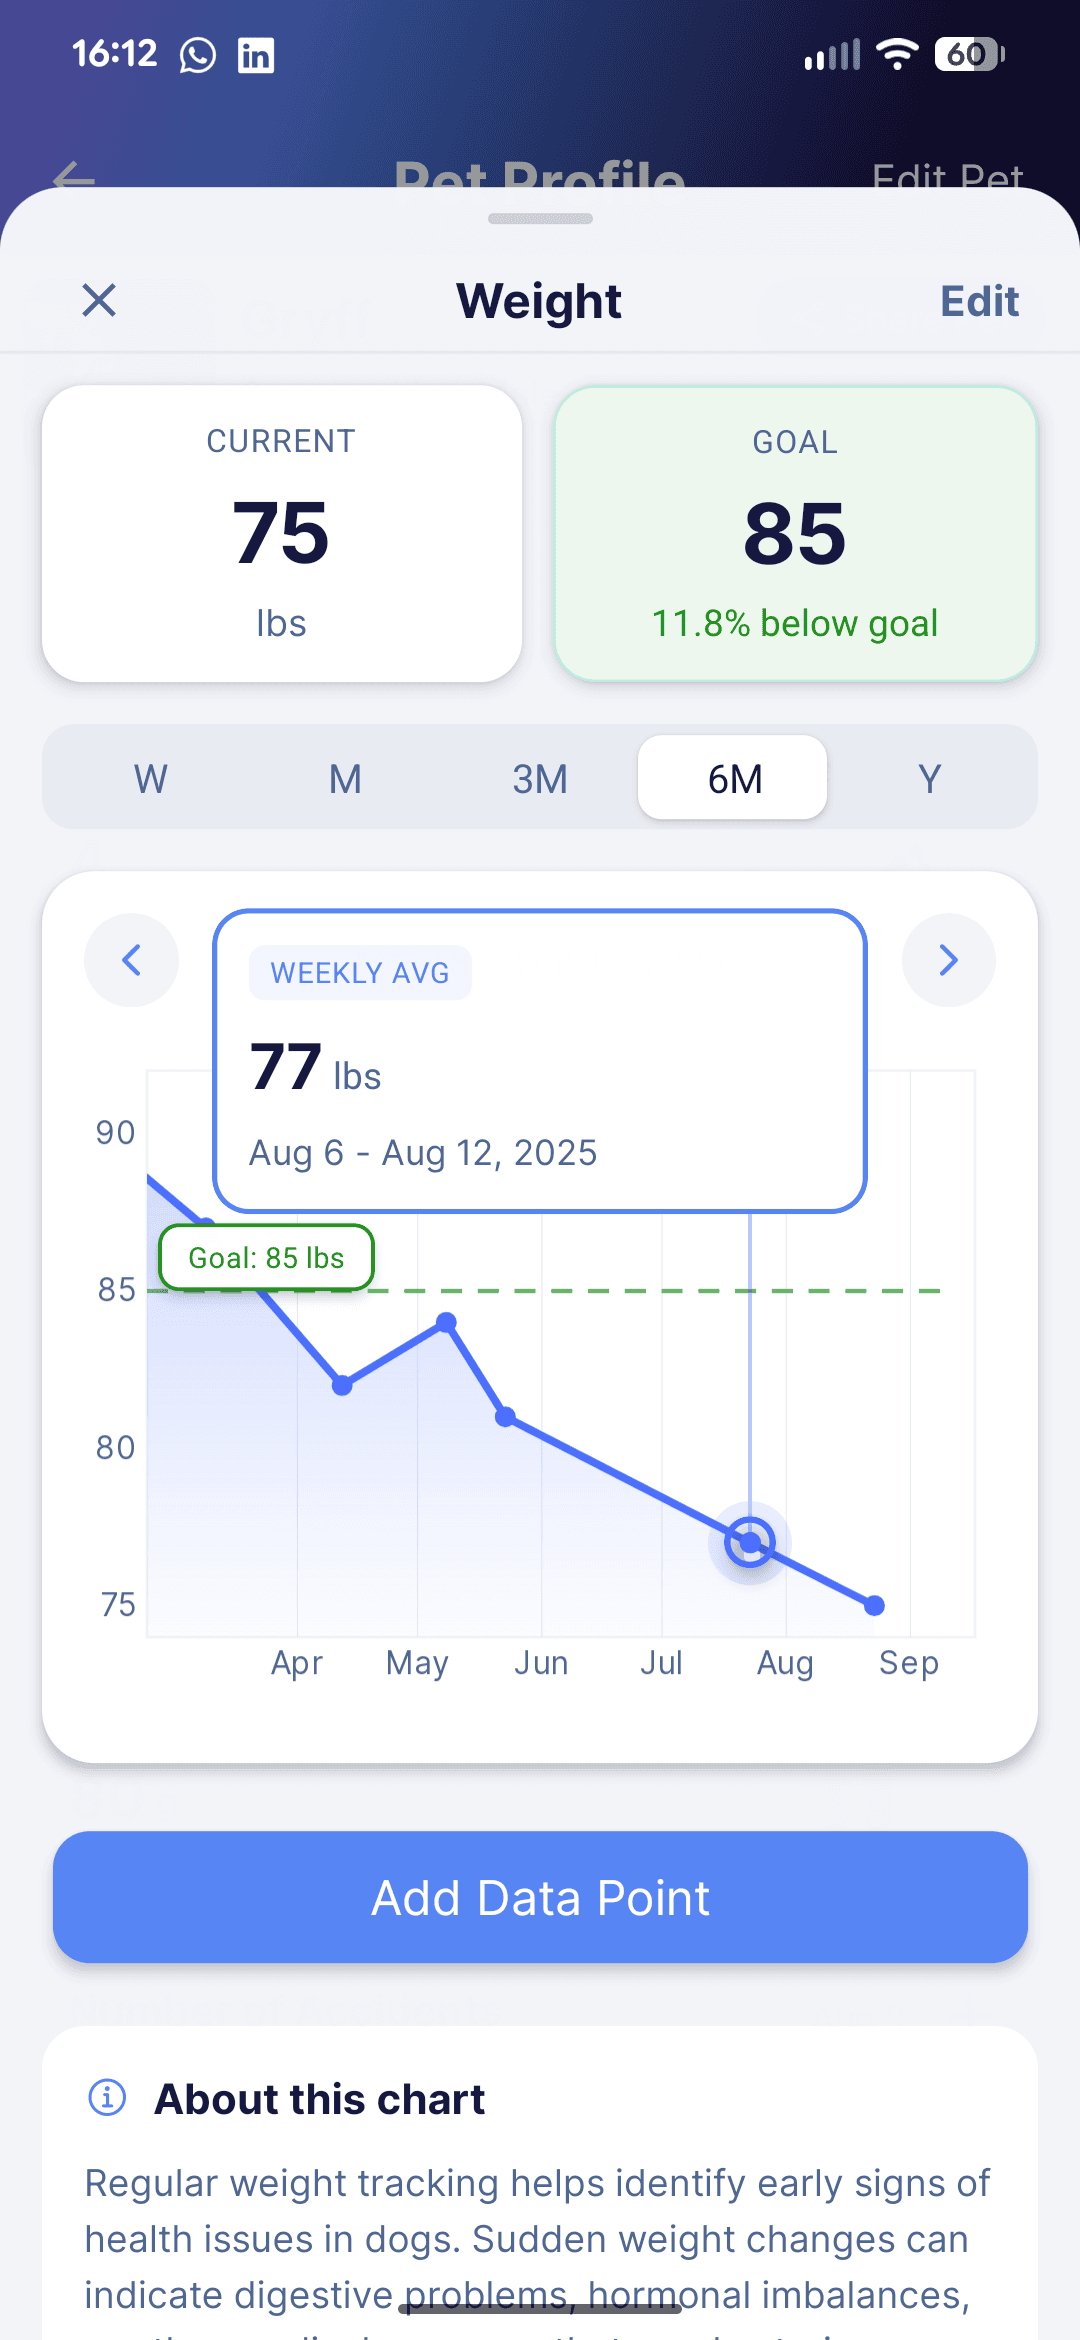
Task: Tap the Current 75 lbs card
Action: coord(281,534)
